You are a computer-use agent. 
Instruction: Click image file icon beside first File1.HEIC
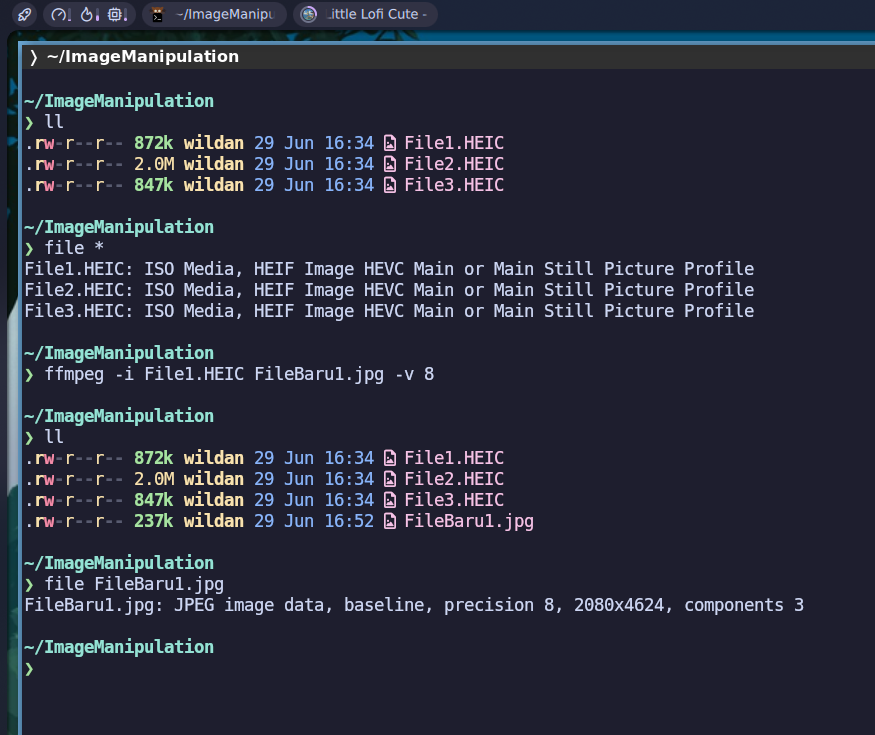390,143
